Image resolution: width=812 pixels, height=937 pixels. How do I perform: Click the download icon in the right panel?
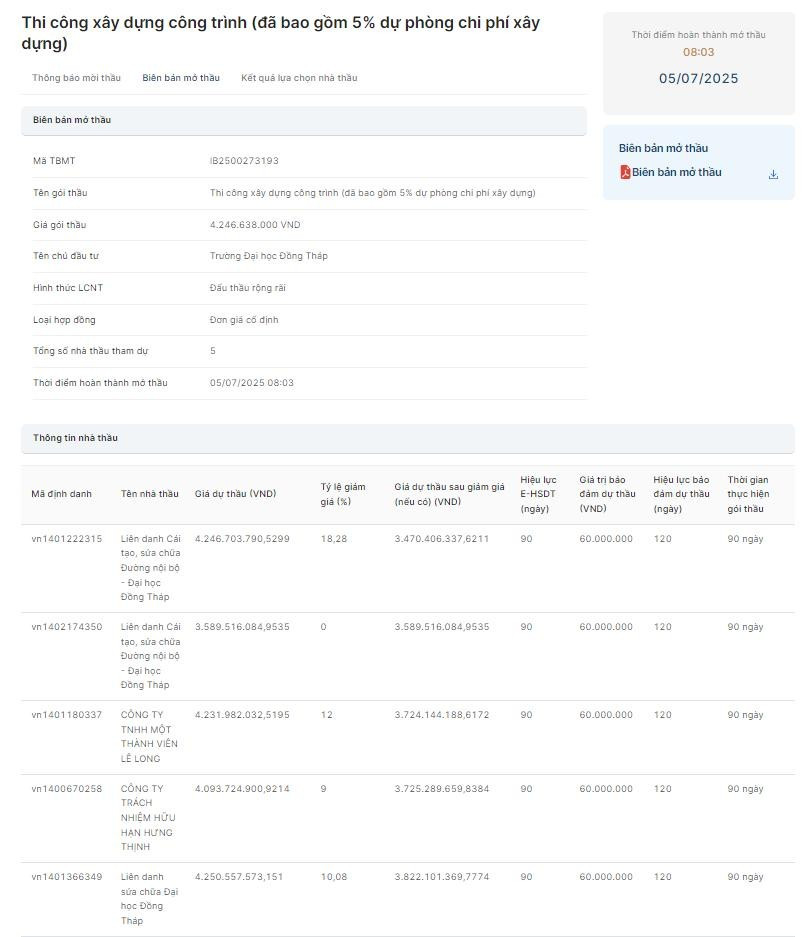click(x=773, y=174)
